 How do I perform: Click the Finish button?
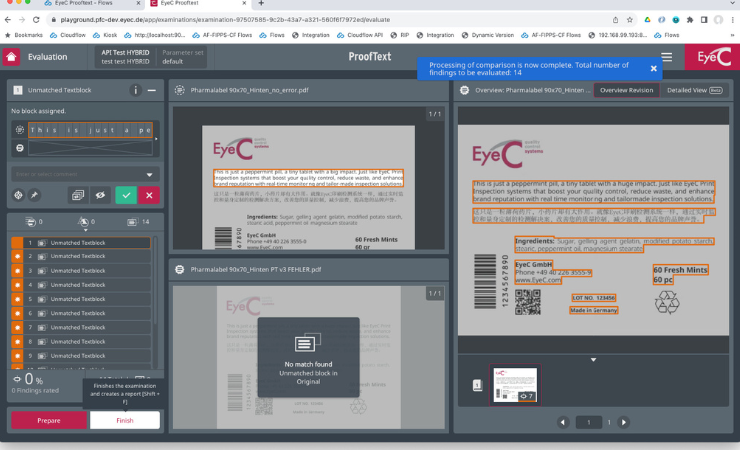(x=125, y=420)
